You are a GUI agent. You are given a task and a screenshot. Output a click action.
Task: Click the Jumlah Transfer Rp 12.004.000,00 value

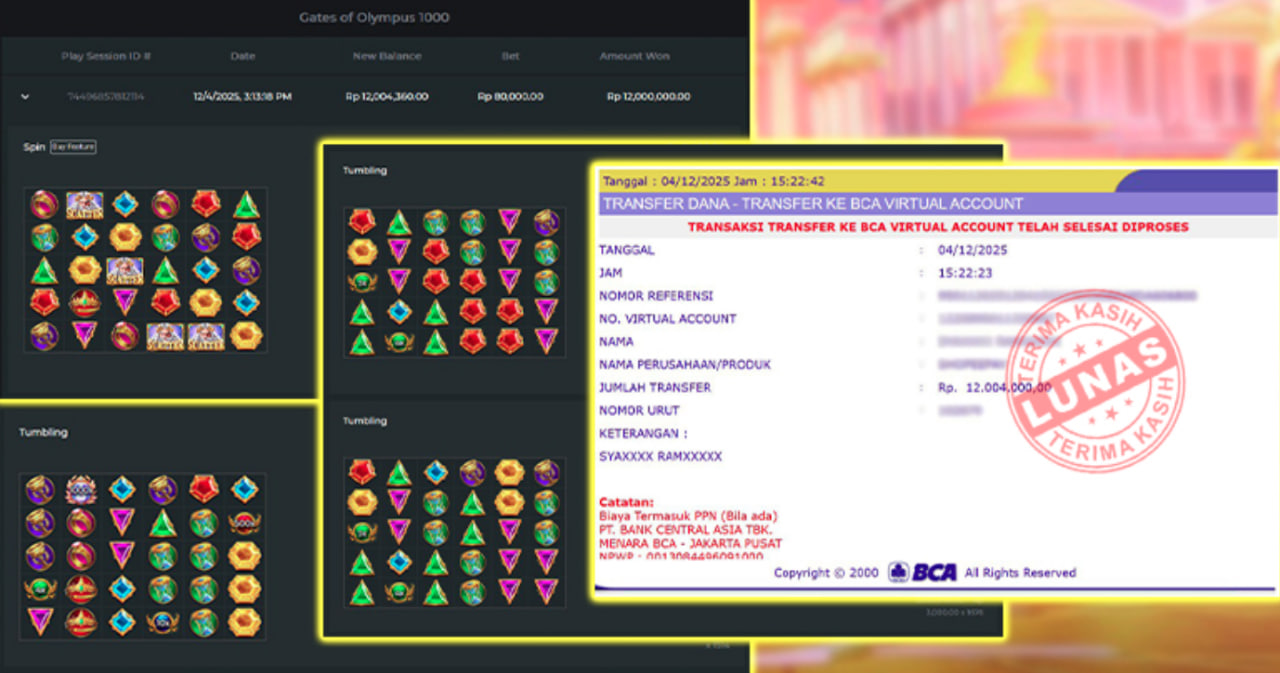pos(994,388)
